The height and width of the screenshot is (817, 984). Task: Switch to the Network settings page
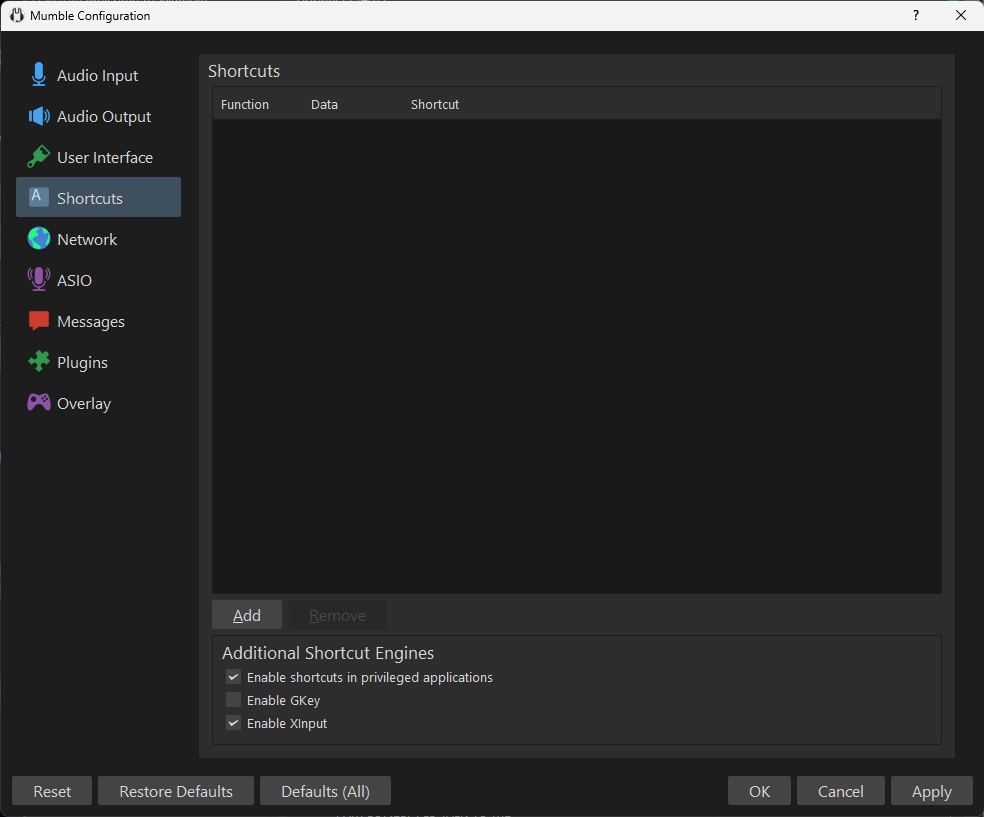(87, 239)
